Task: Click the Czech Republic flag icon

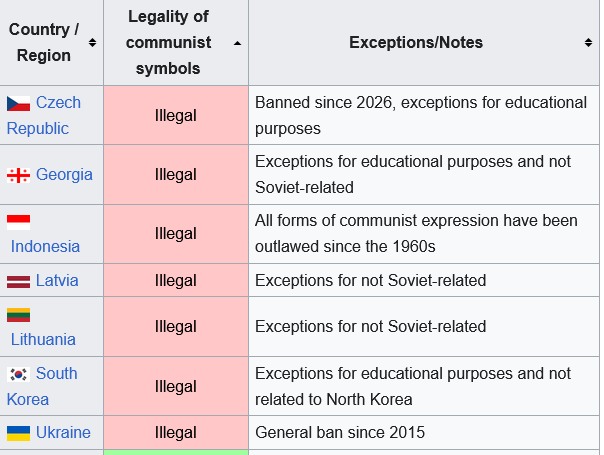Action: [x=18, y=103]
